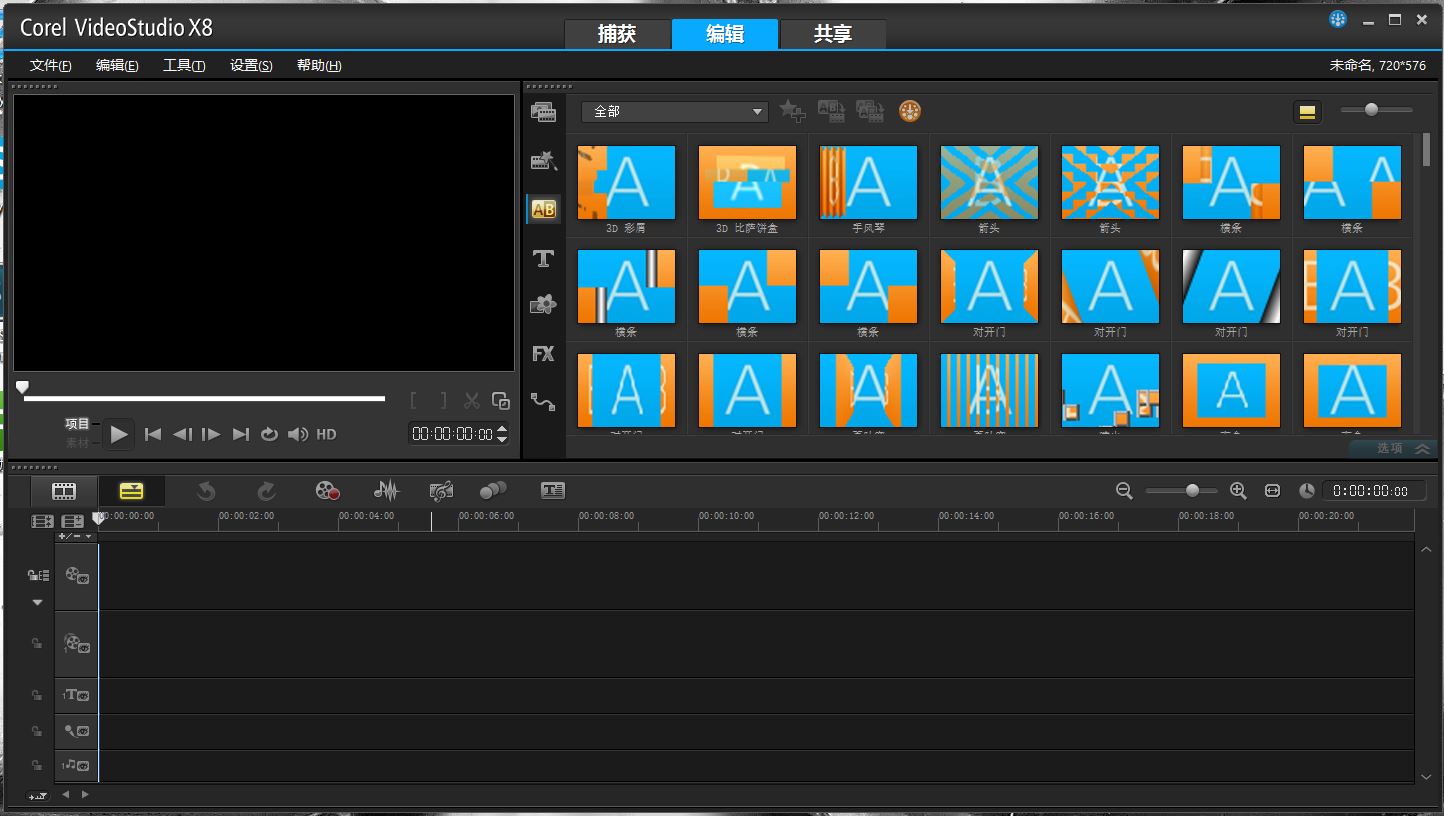Switch to Storyboard view
The width and height of the screenshot is (1444, 816).
64,491
